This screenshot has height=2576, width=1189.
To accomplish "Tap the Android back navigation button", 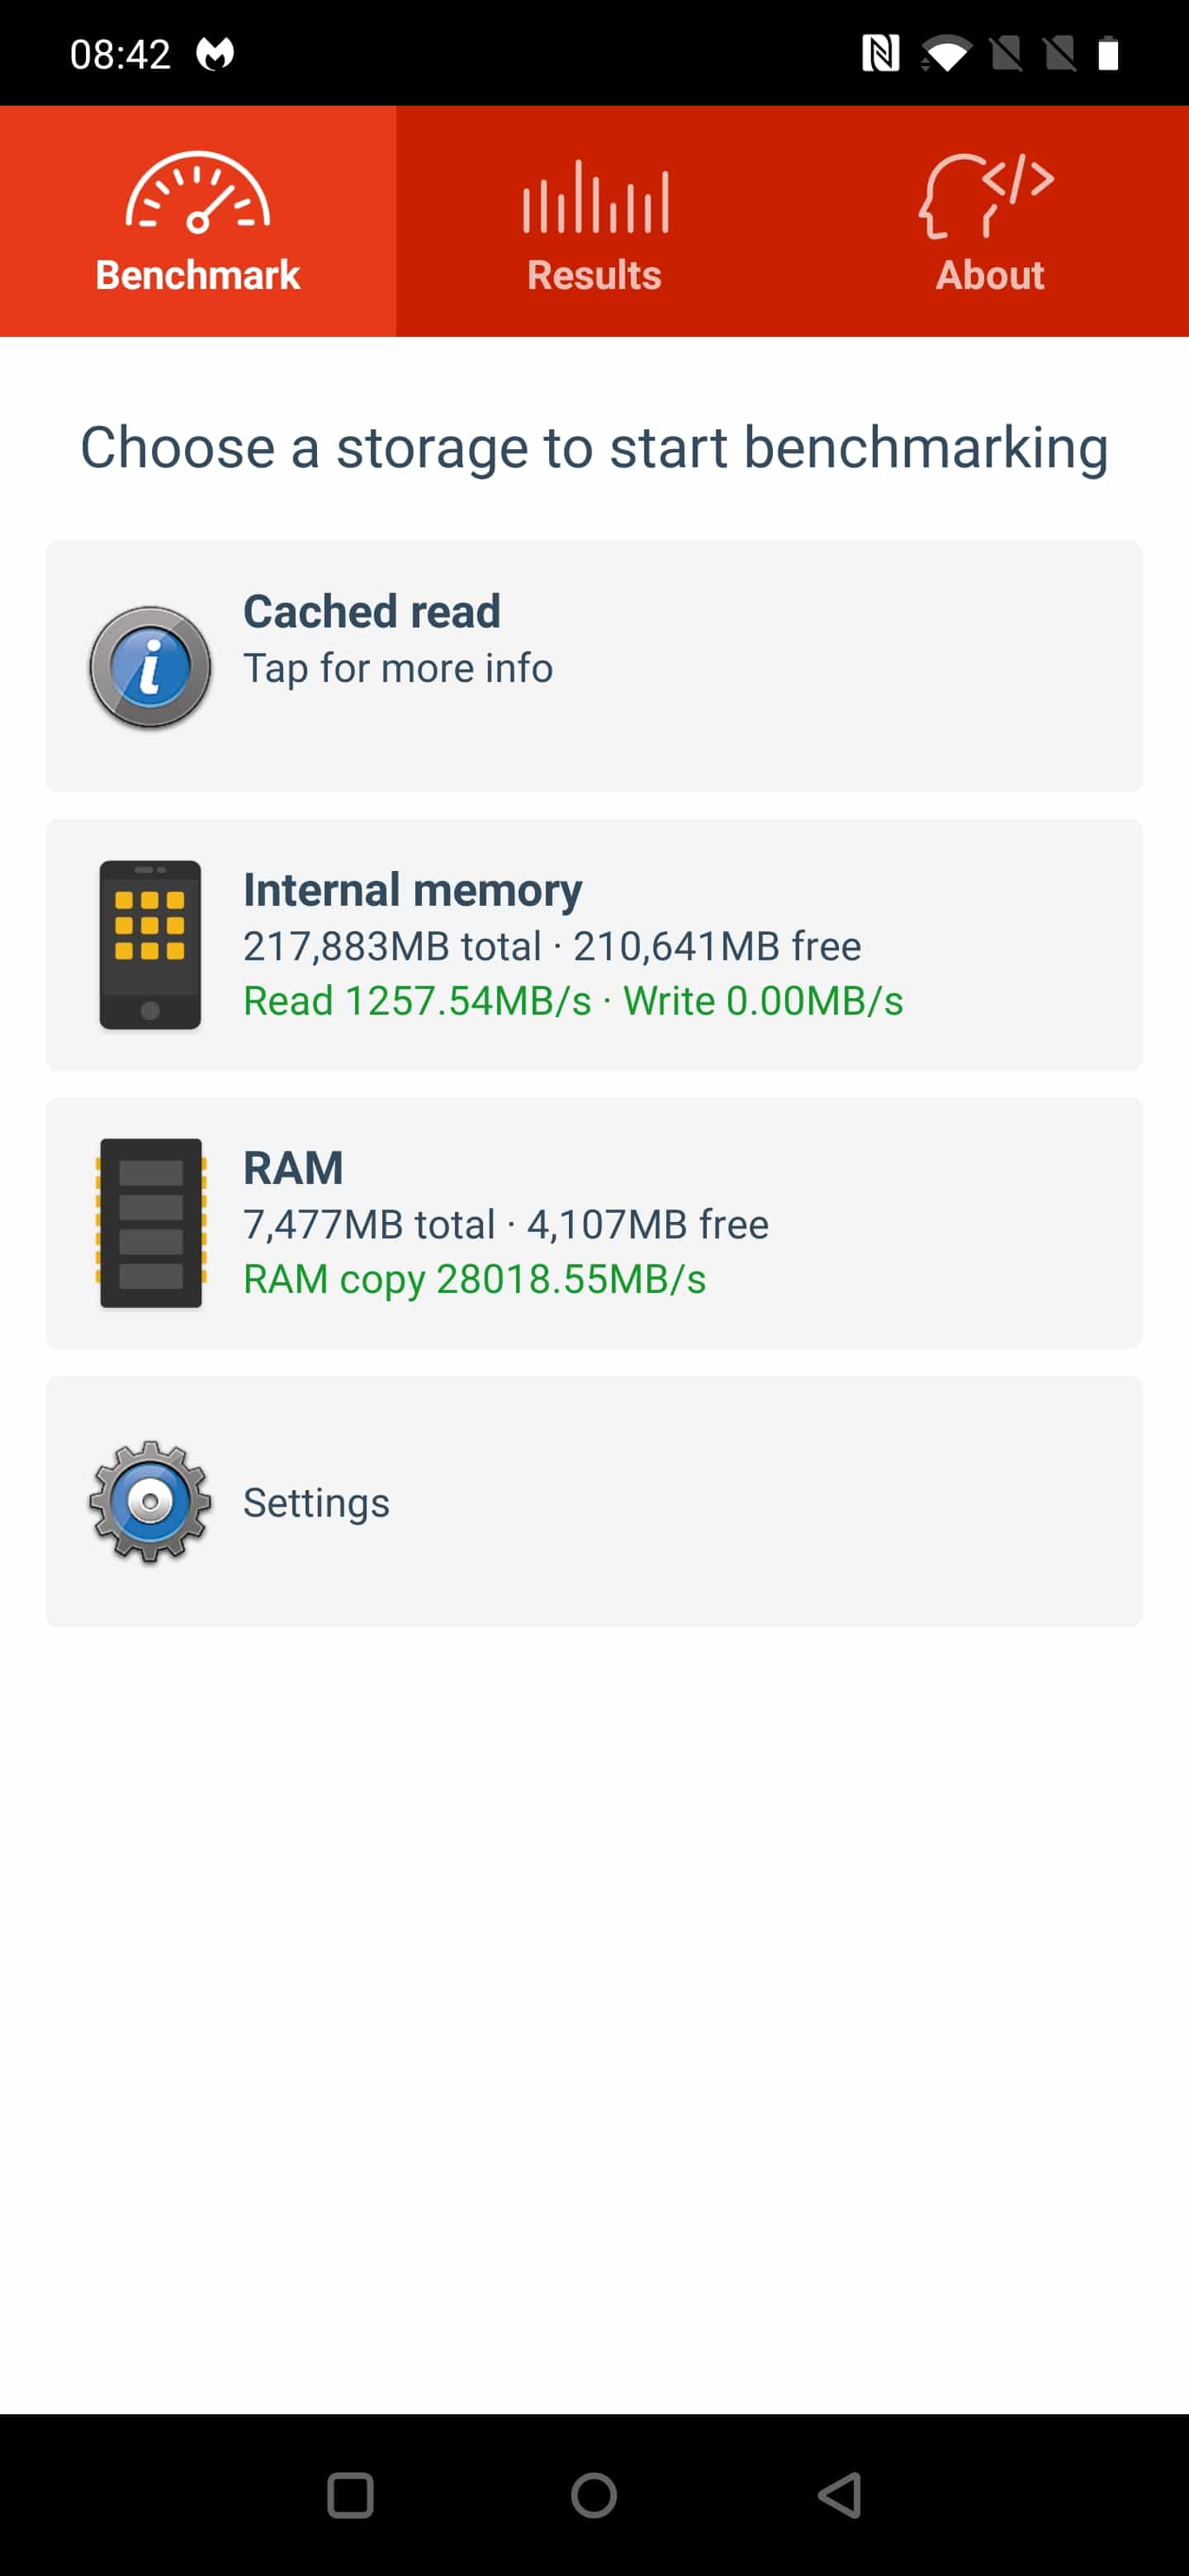I will click(x=840, y=2495).
